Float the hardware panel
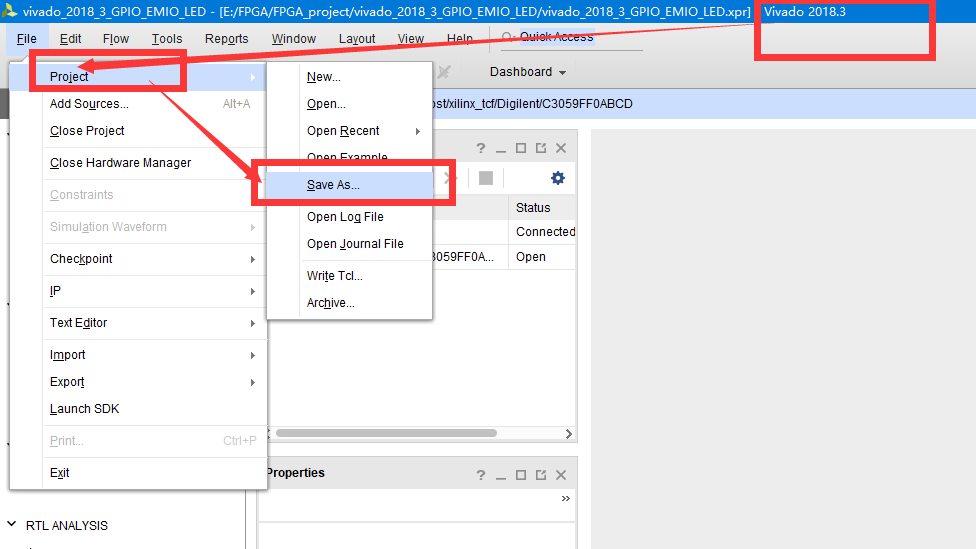This screenshot has width=976, height=549. click(x=541, y=148)
